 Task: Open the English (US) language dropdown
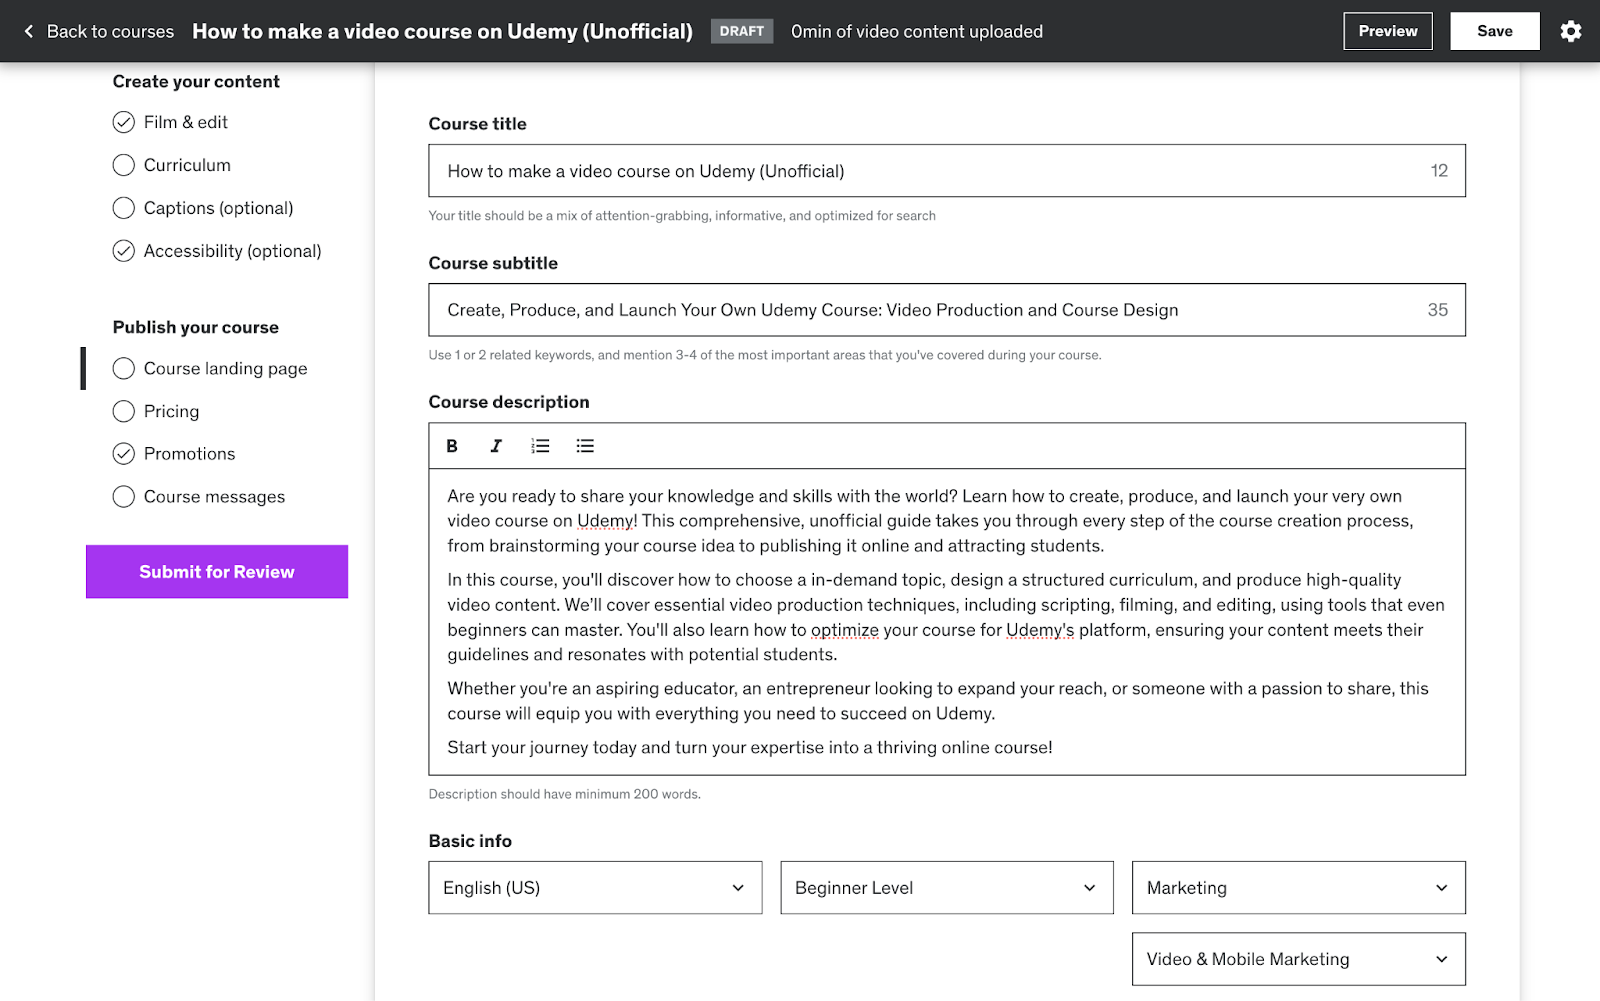594,887
